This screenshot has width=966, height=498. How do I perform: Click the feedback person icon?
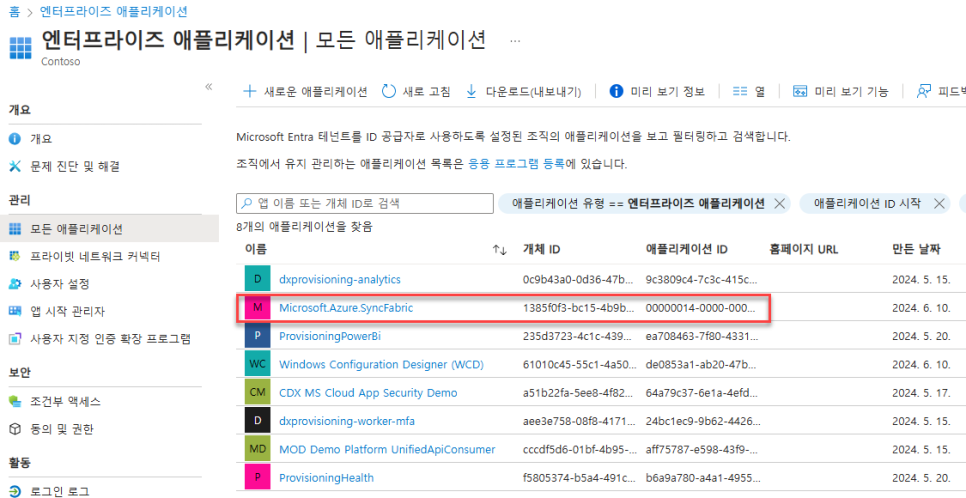923,91
